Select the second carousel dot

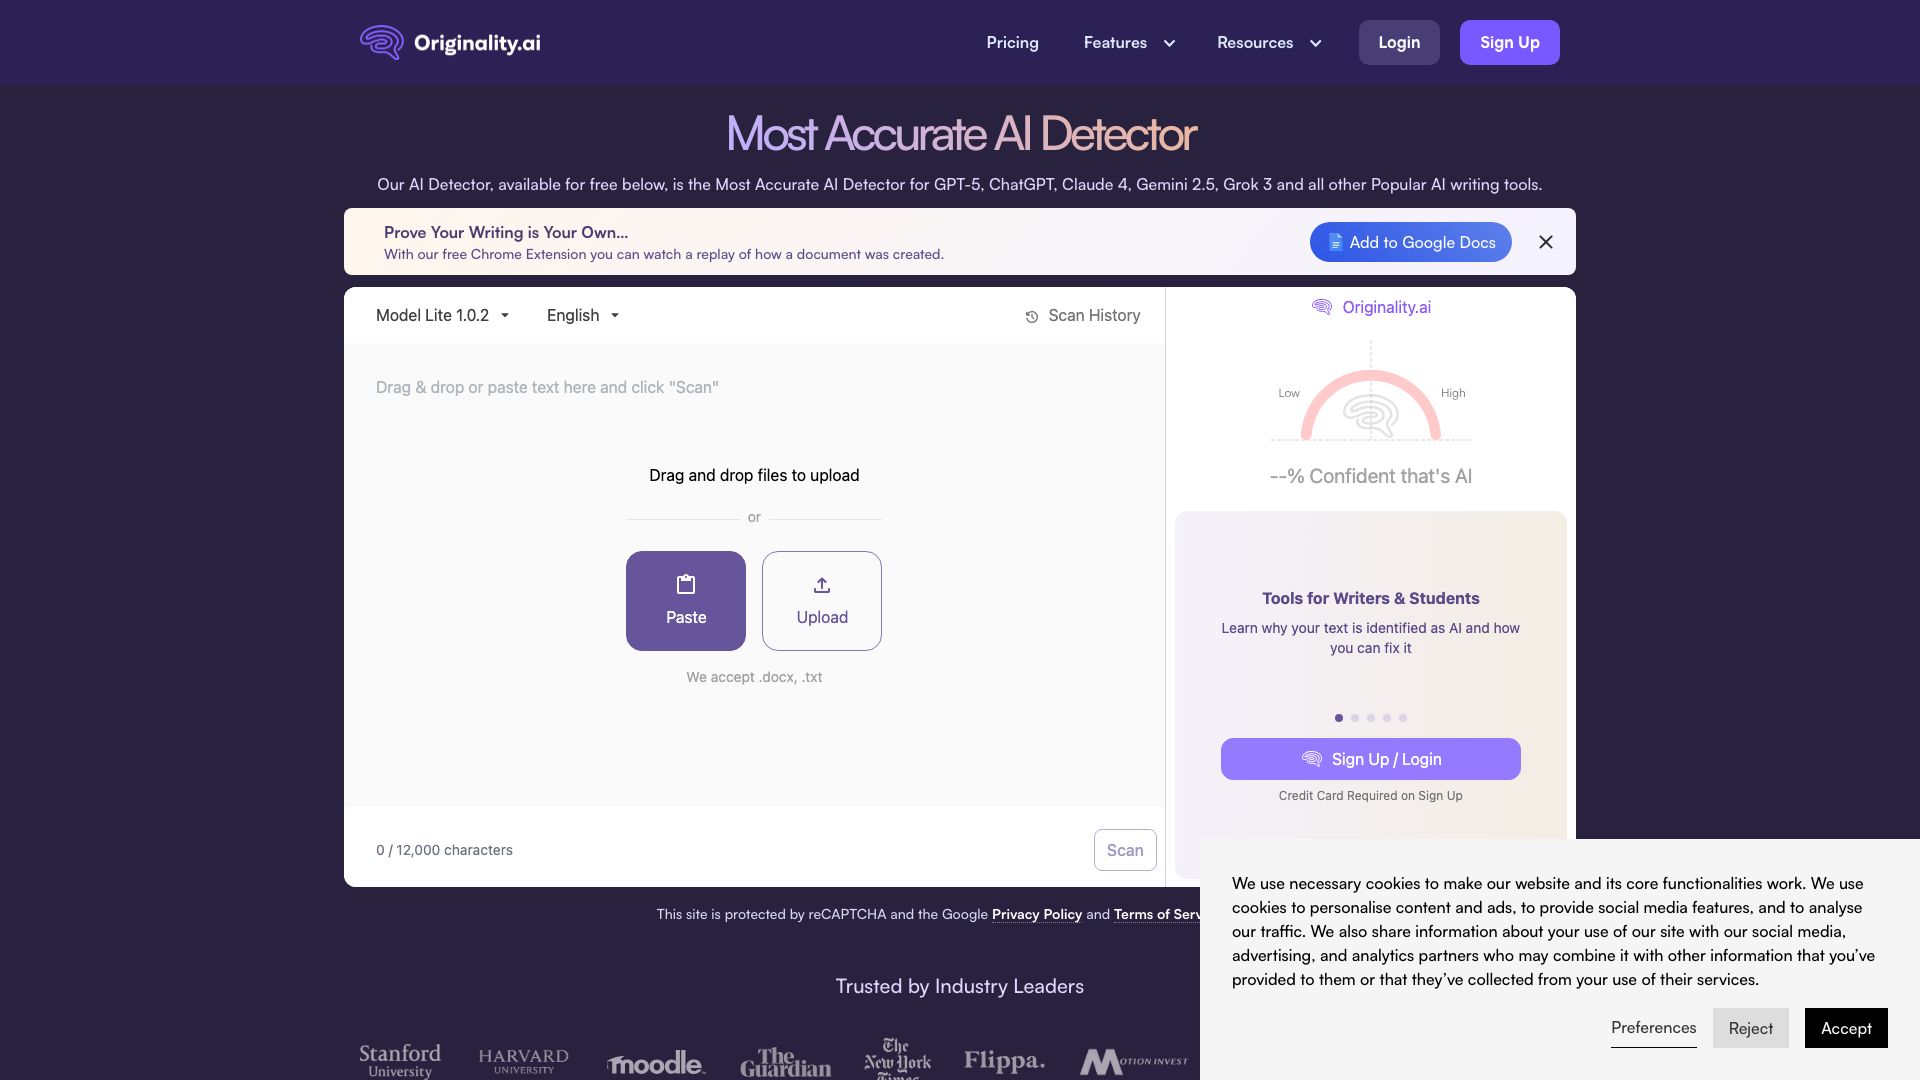pos(1355,717)
